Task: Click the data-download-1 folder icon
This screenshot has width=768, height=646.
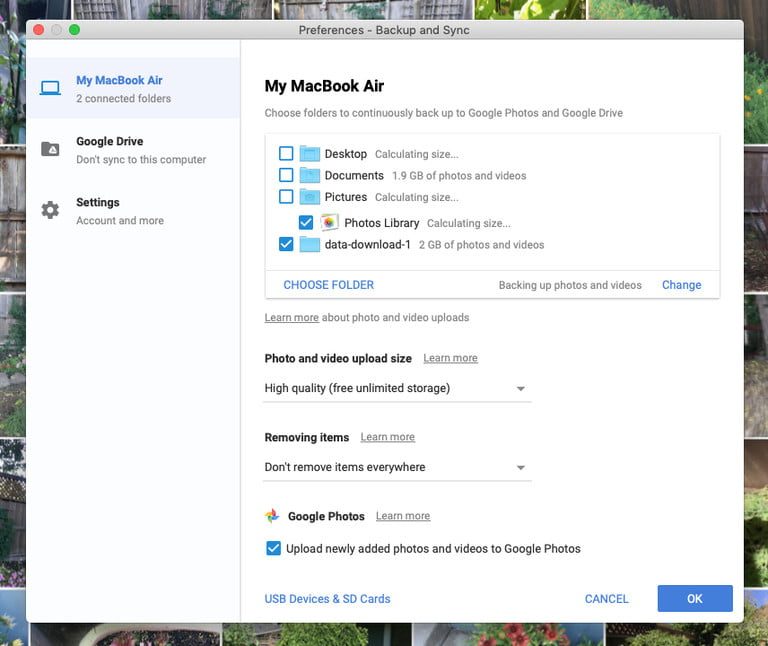Action: click(309, 245)
